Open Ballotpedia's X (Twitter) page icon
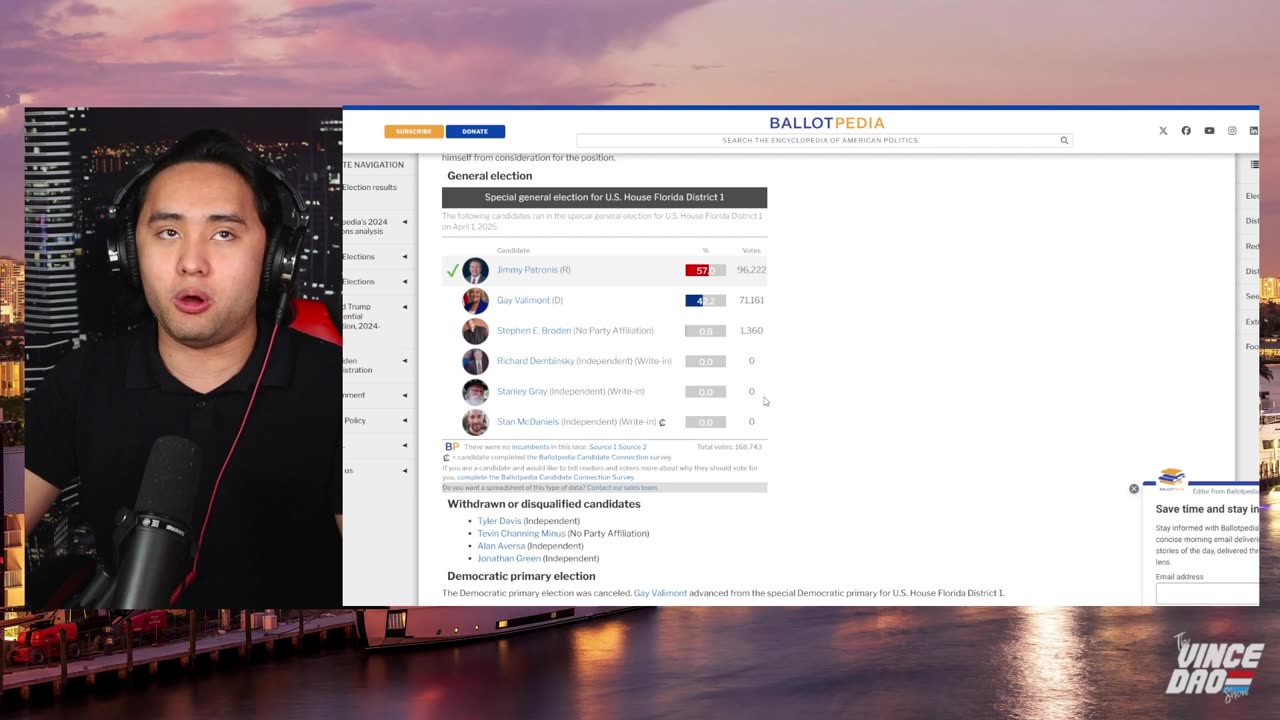Image resolution: width=1280 pixels, height=720 pixels. pos(1163,131)
